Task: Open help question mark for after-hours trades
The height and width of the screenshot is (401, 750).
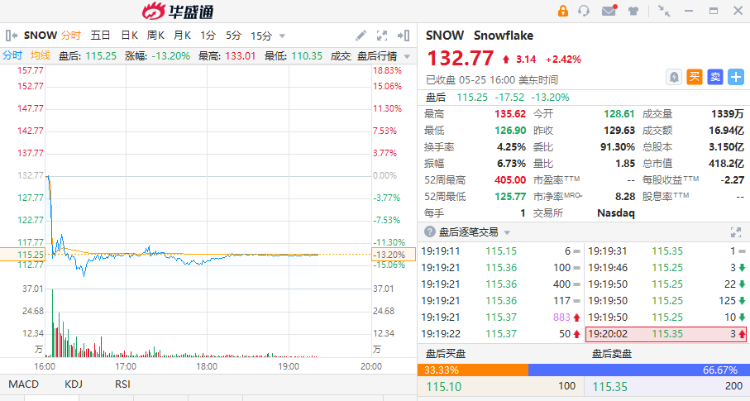Action: (x=430, y=232)
